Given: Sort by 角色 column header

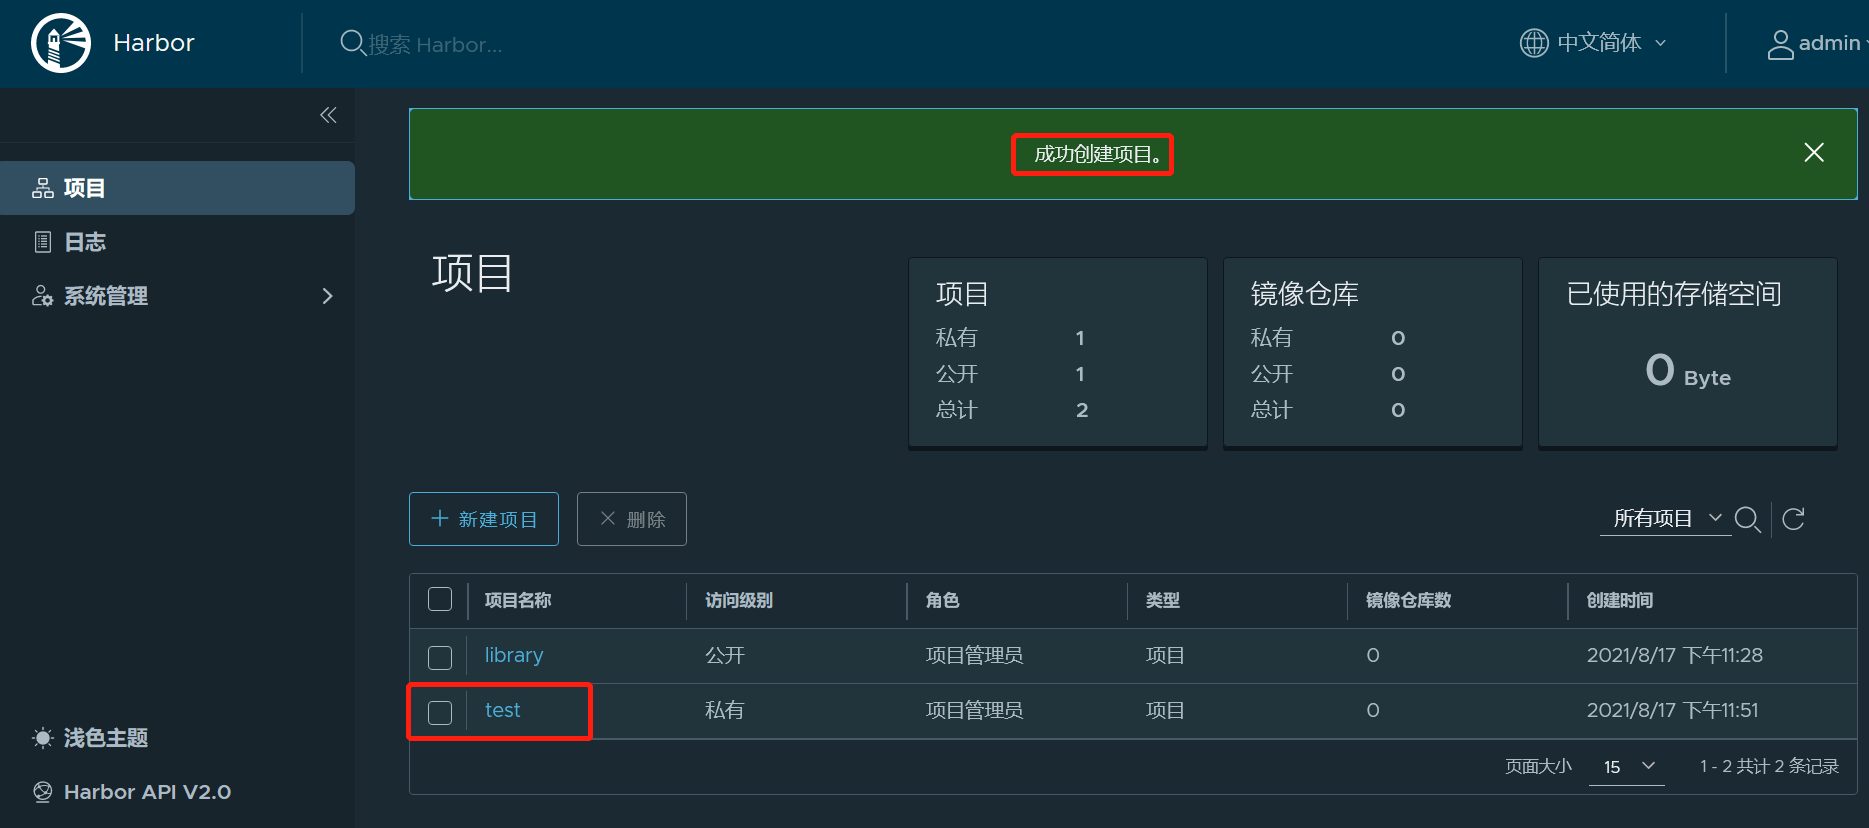Looking at the screenshot, I should [x=942, y=600].
